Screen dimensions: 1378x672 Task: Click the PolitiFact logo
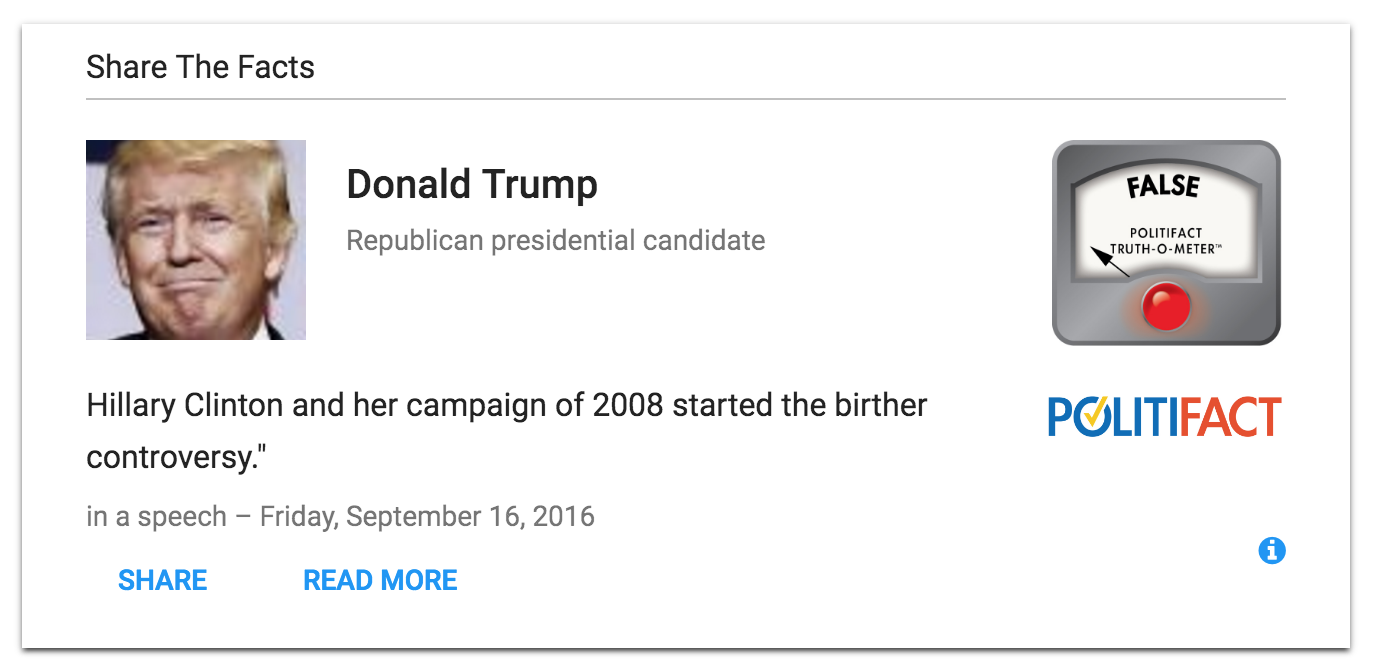click(1165, 417)
